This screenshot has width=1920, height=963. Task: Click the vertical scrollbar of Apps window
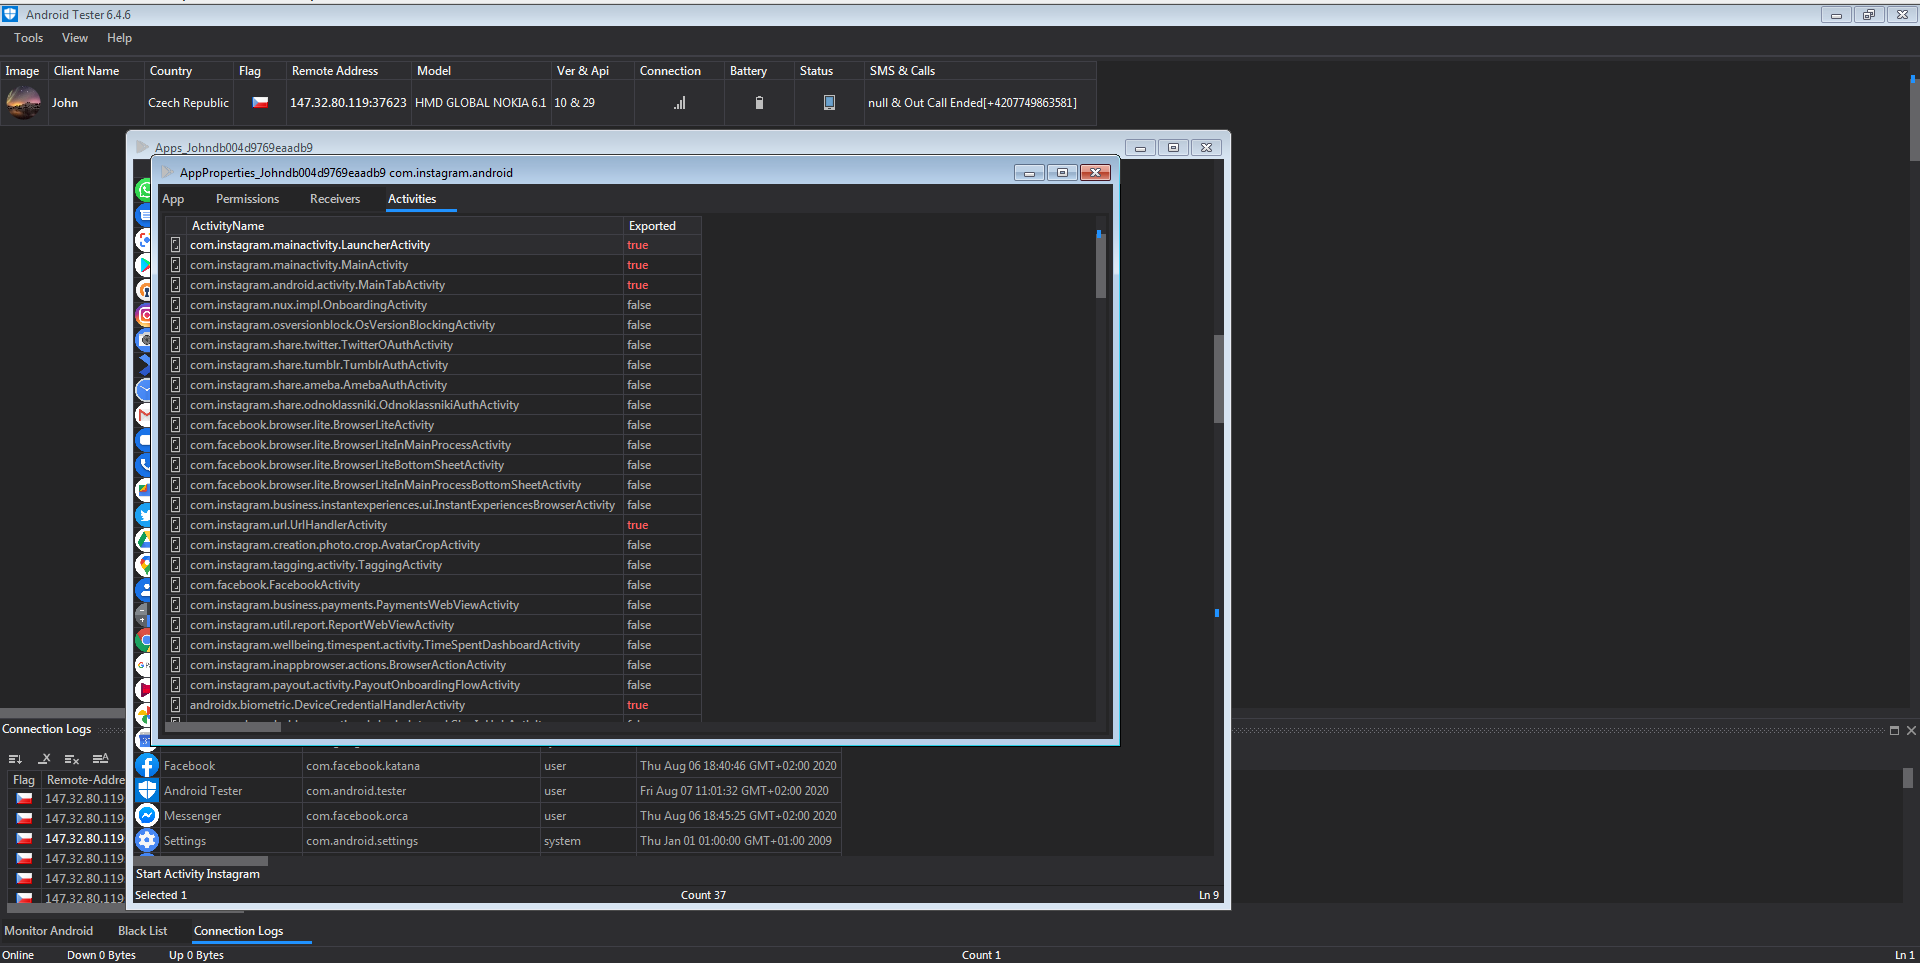tap(1218, 378)
